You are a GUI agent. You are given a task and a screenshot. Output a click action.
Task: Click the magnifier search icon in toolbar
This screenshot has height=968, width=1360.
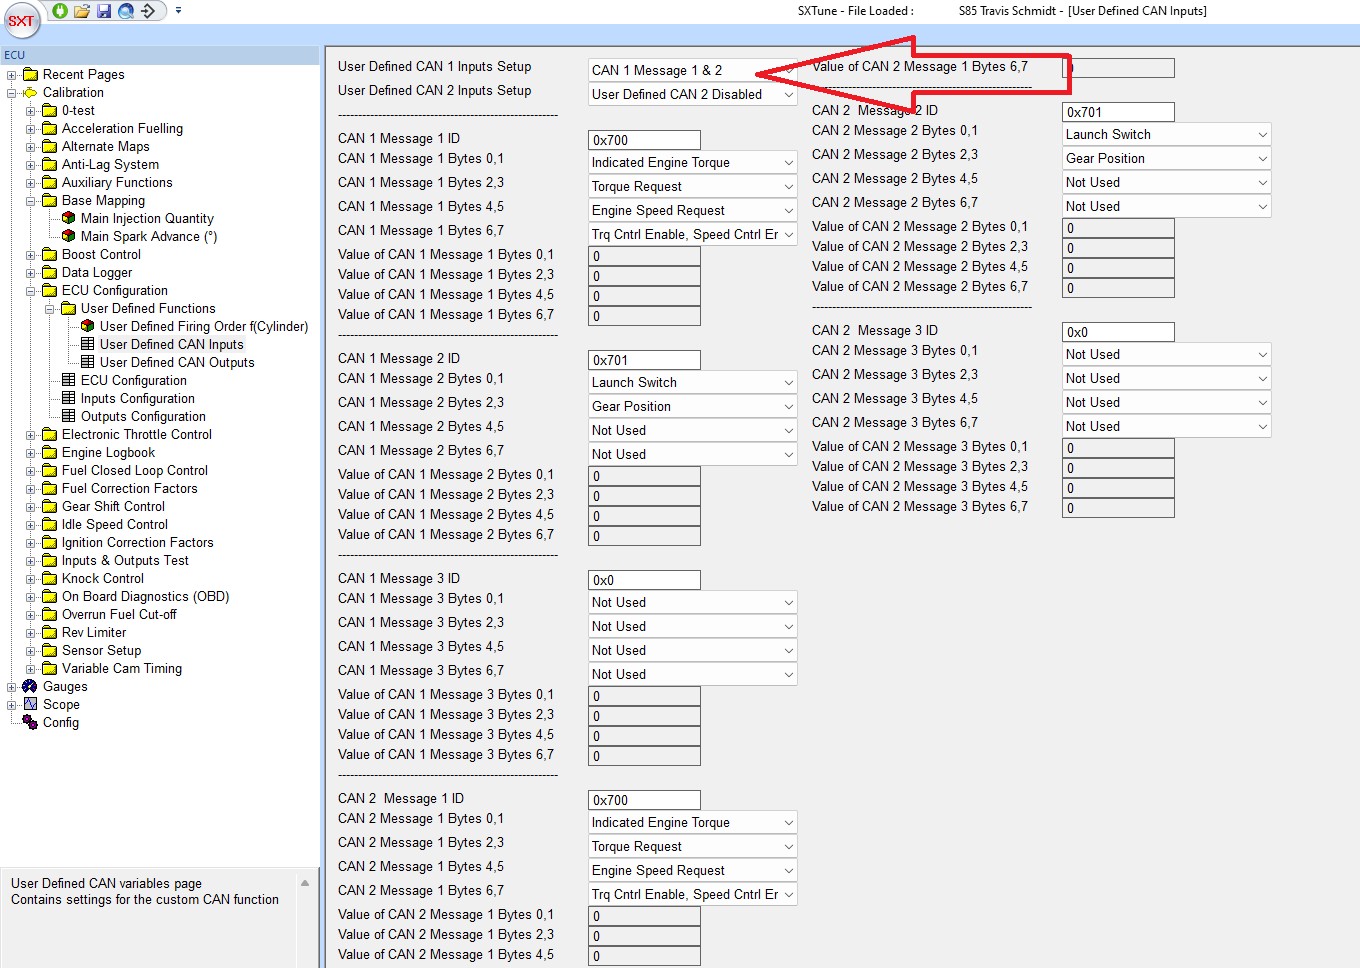click(x=126, y=11)
